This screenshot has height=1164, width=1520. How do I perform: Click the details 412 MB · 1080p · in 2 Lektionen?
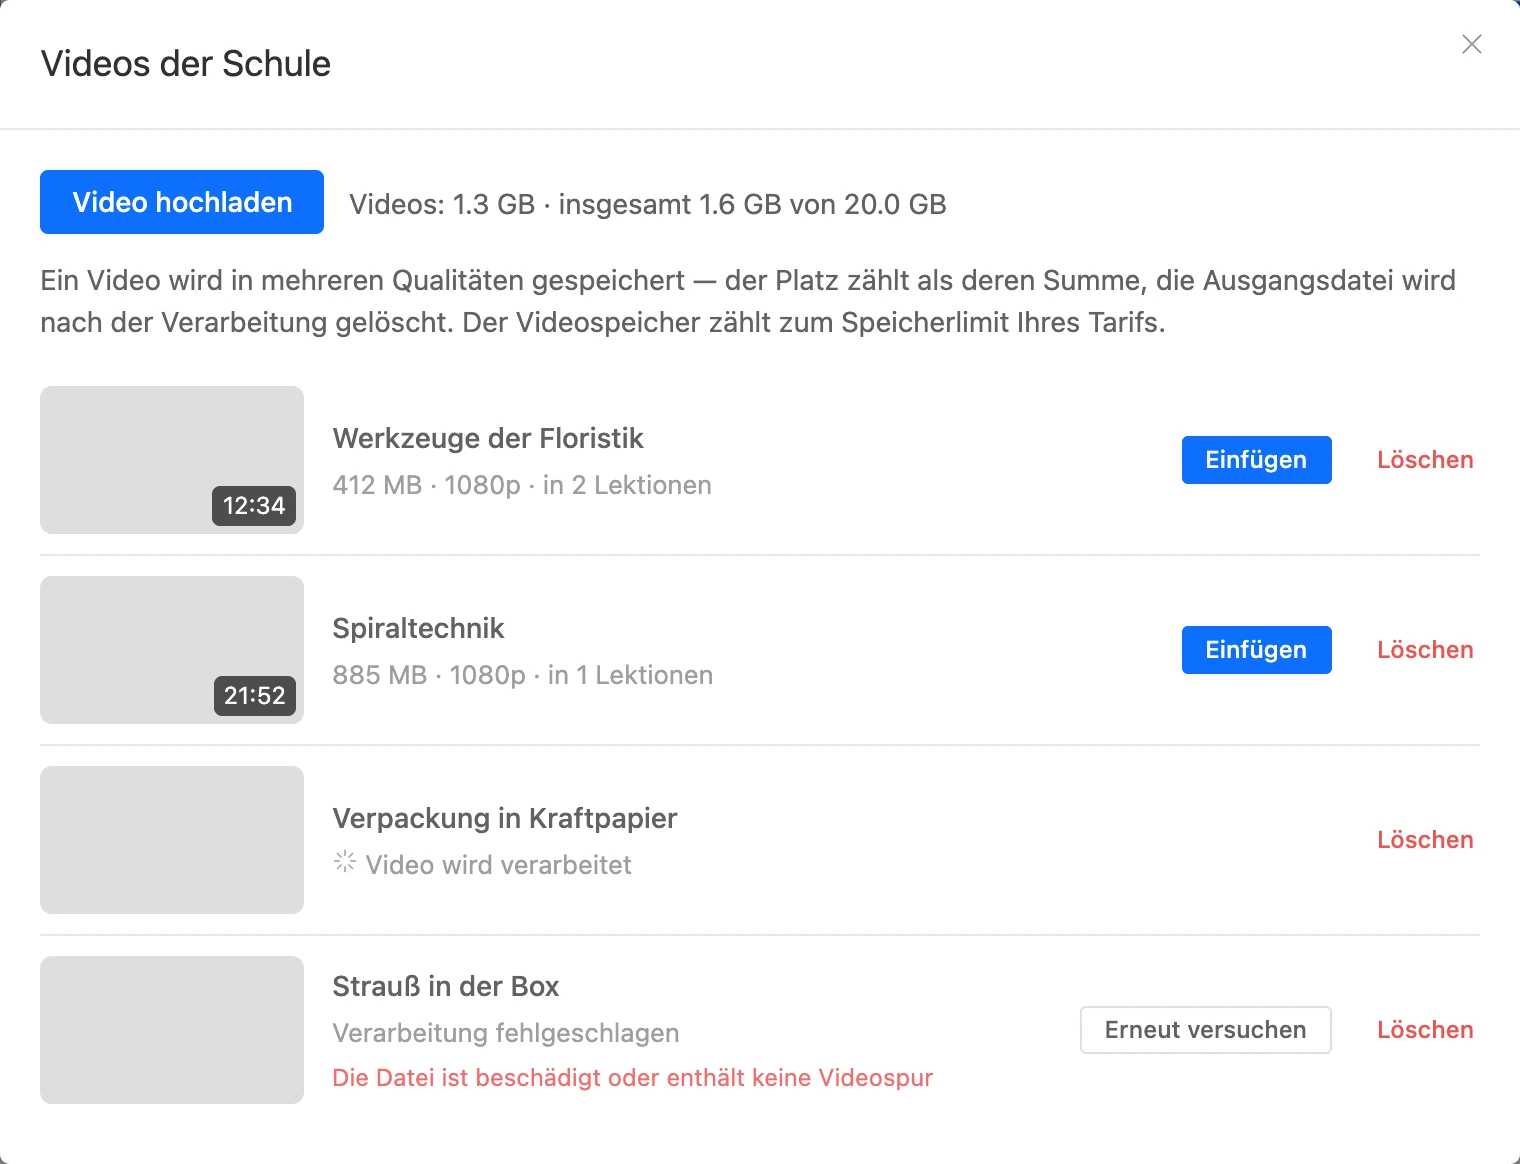[x=522, y=485]
